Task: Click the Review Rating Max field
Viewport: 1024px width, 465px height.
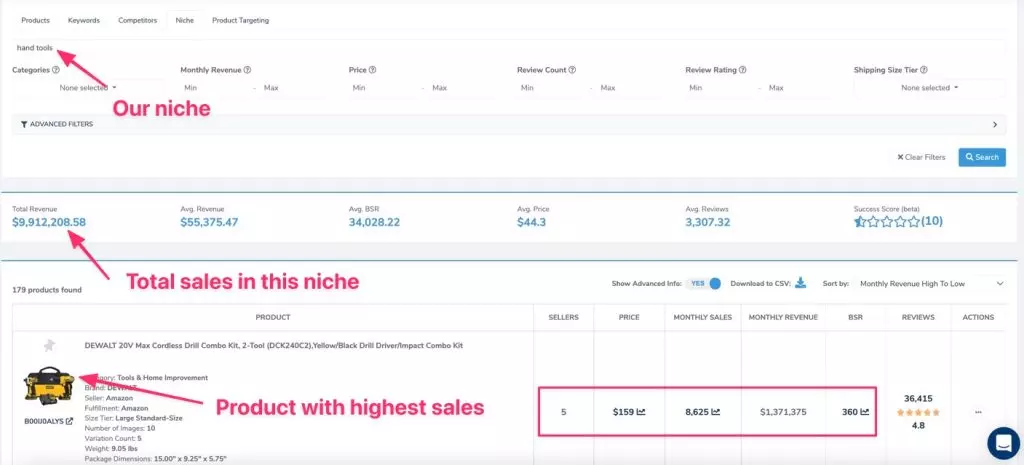Action: pyautogui.click(x=801, y=88)
